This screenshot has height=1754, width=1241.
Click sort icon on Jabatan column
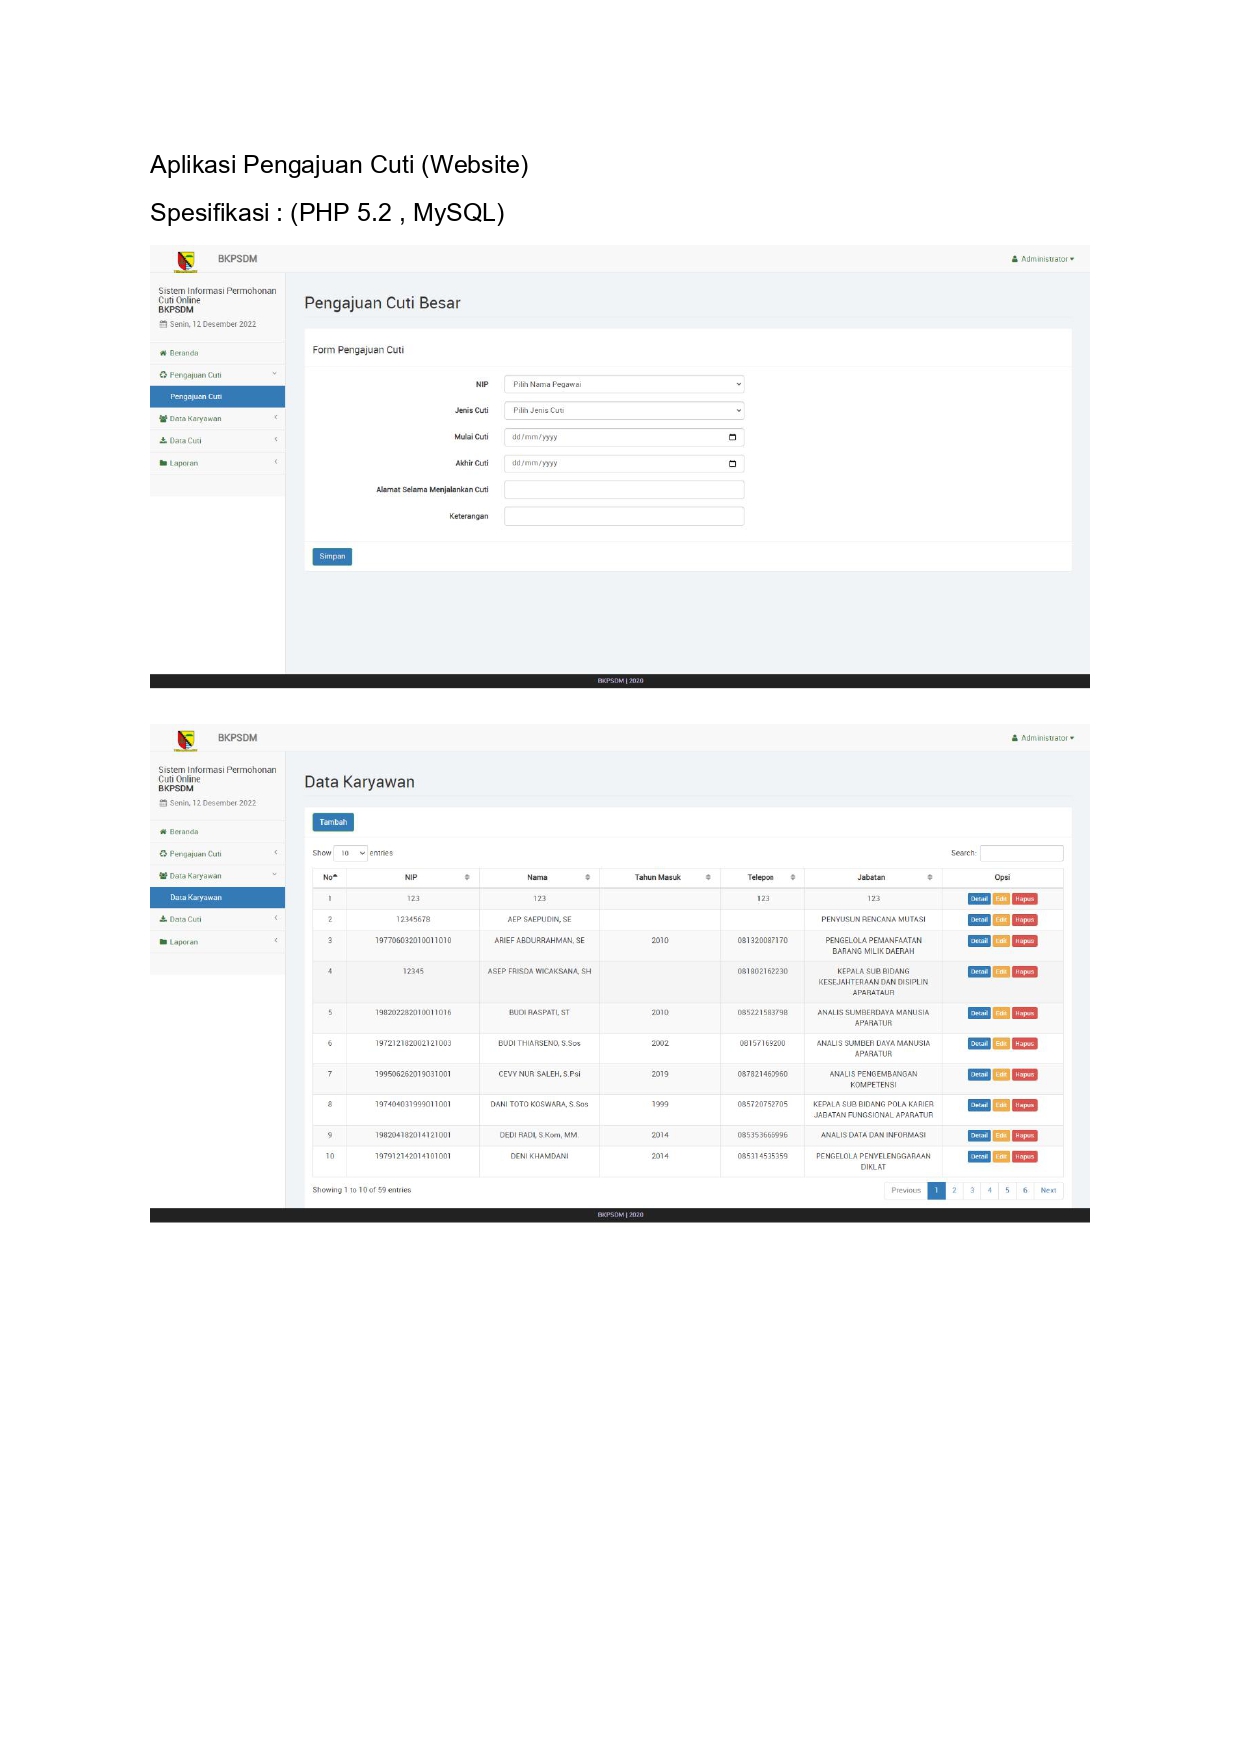tap(929, 878)
